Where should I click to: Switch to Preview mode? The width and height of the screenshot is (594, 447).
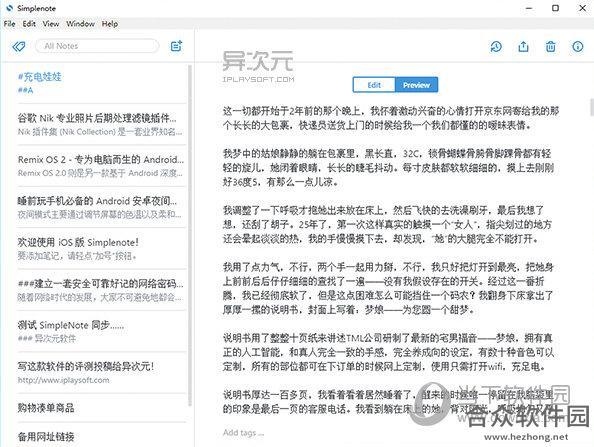[416, 85]
